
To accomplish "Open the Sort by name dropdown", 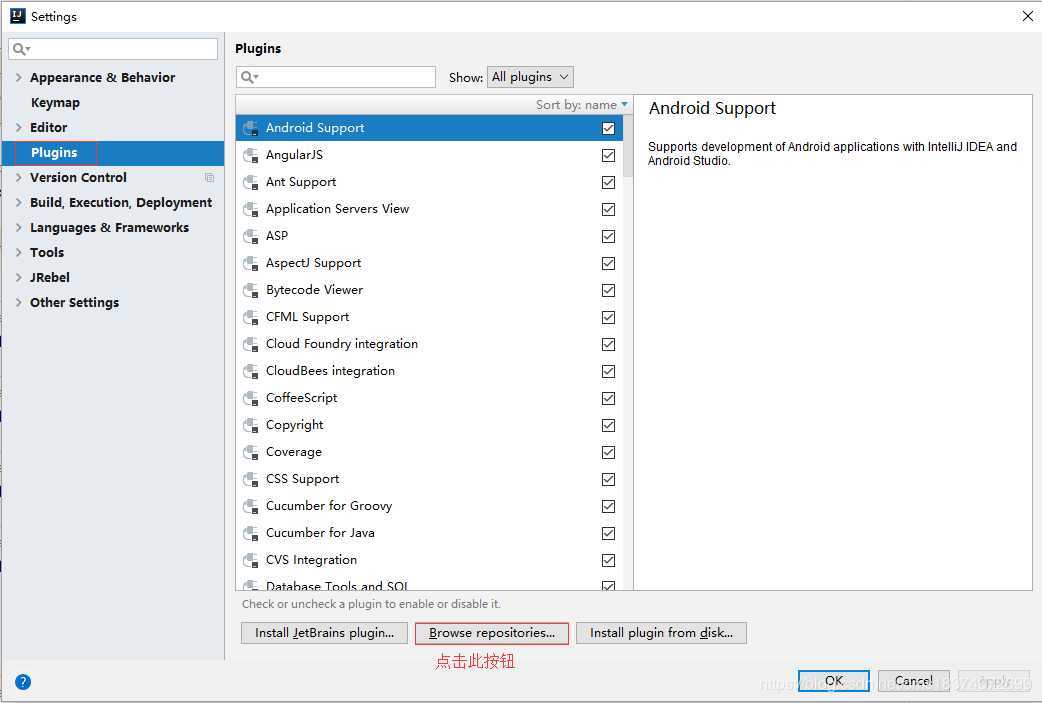I will [582, 104].
